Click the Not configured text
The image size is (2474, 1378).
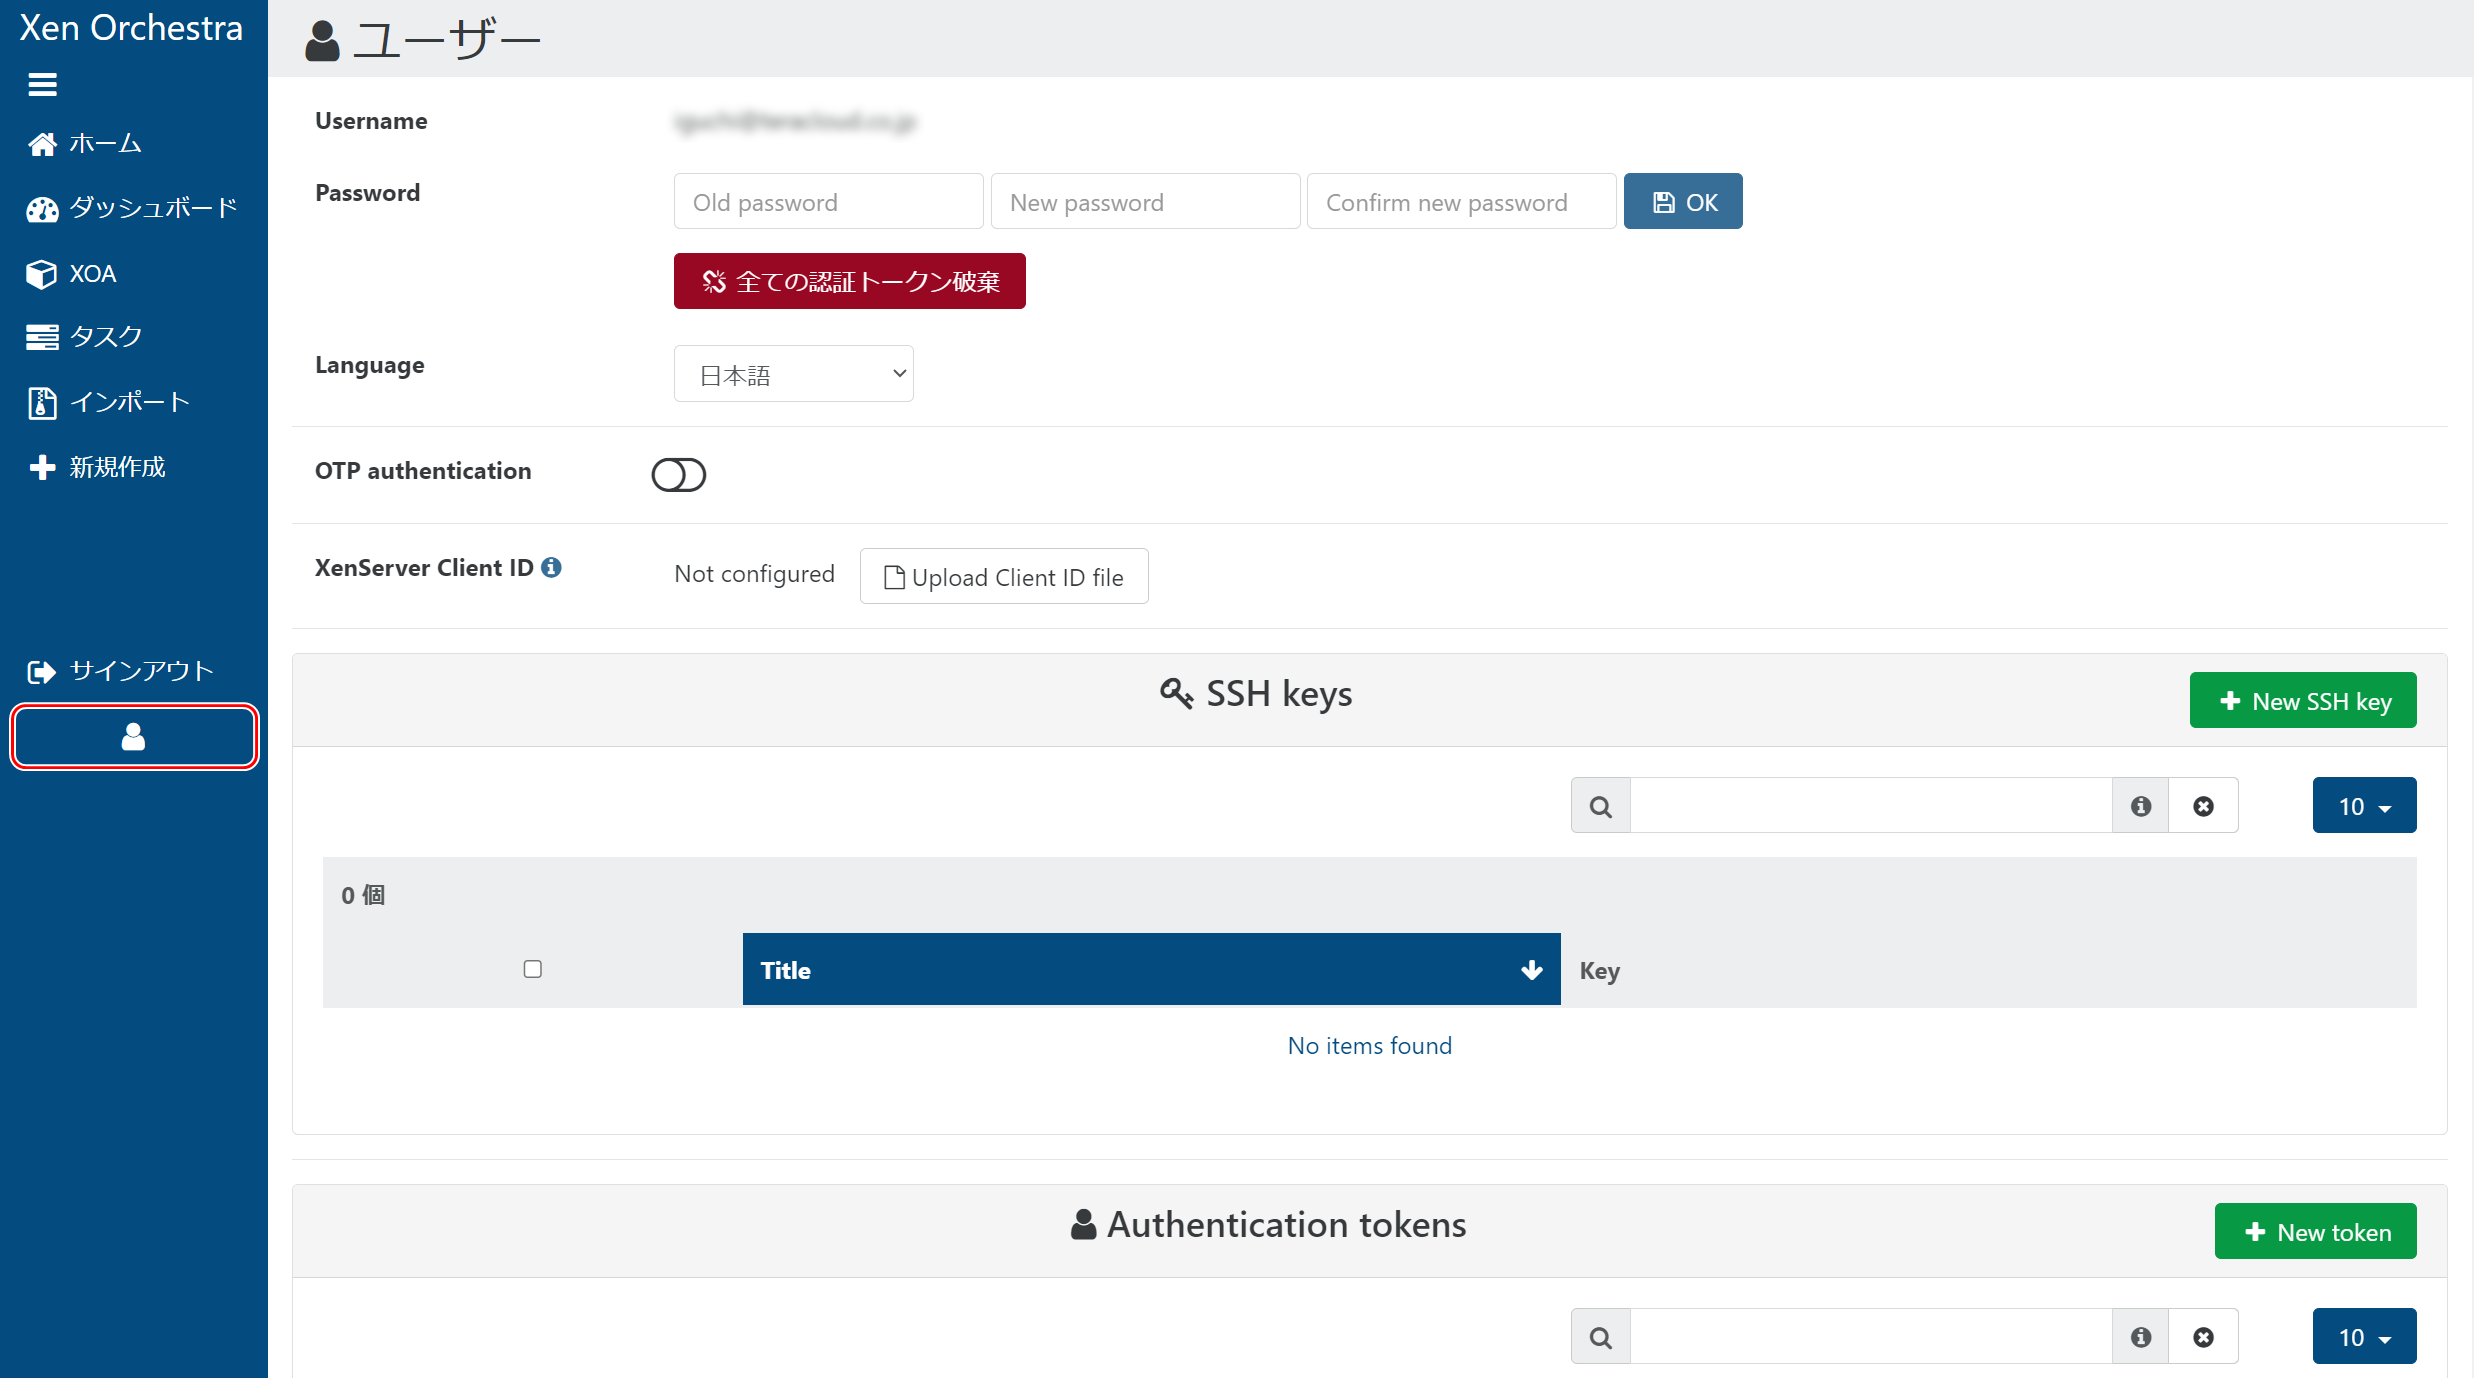coord(755,574)
